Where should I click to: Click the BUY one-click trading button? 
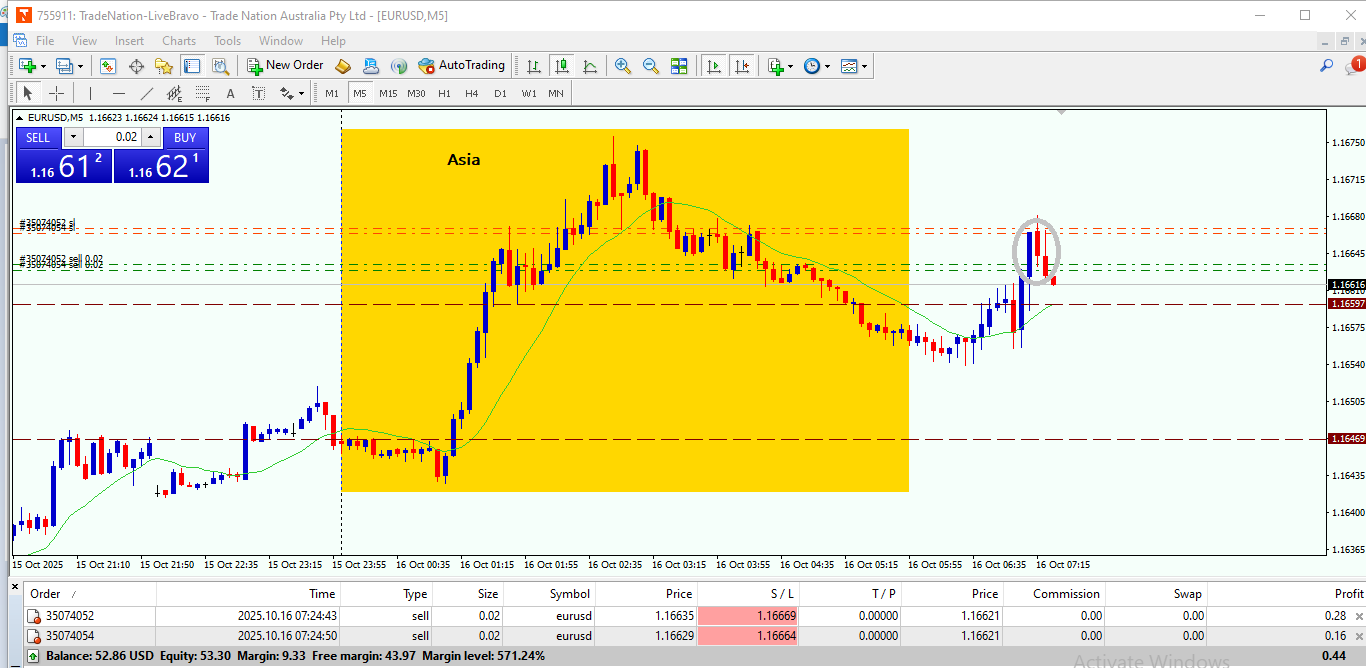[x=185, y=137]
